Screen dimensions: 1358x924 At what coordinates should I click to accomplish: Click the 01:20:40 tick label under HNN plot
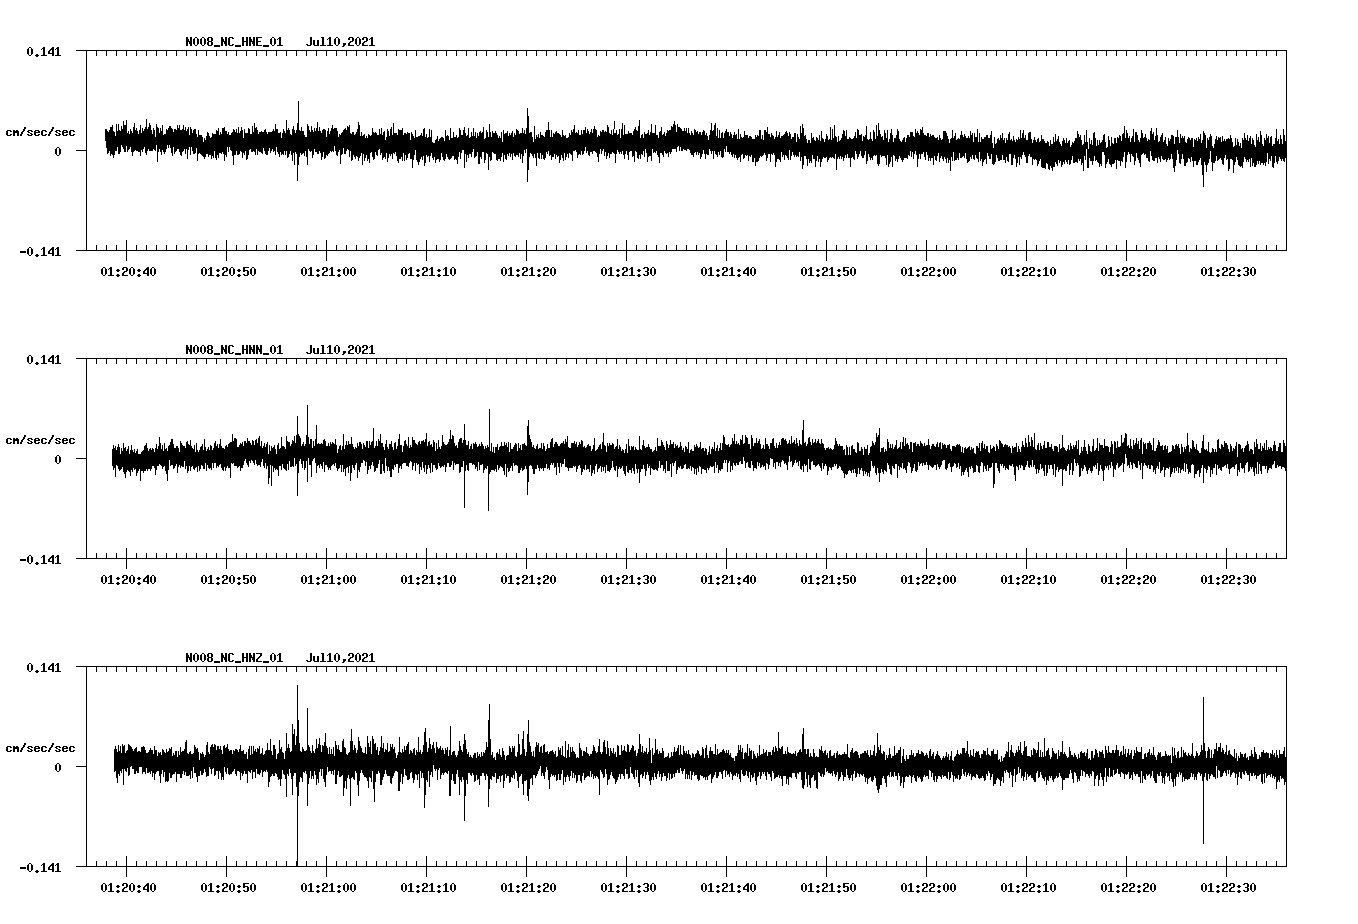pyautogui.click(x=127, y=580)
